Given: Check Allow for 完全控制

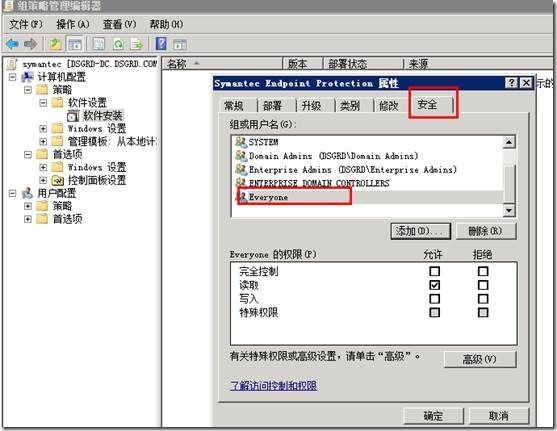Looking at the screenshot, I should (434, 271).
